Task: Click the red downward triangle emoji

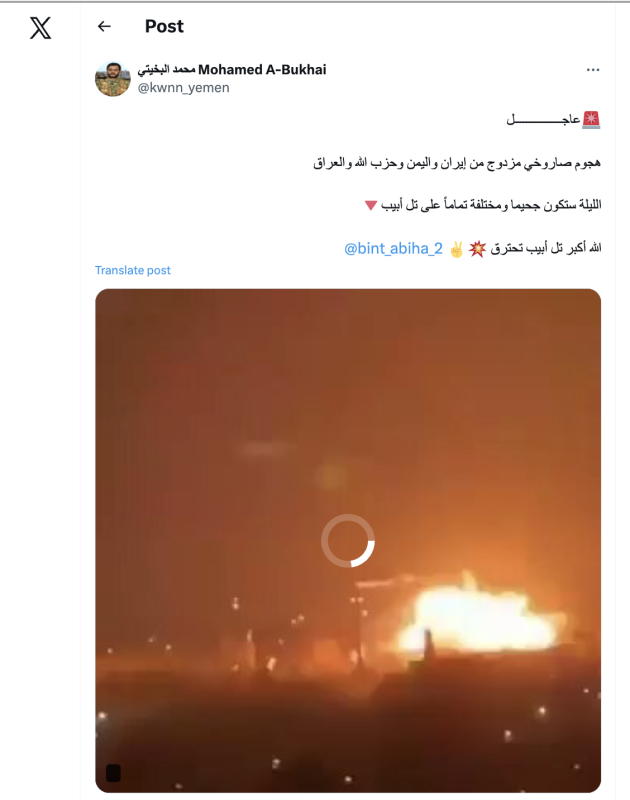Action: 371,206
